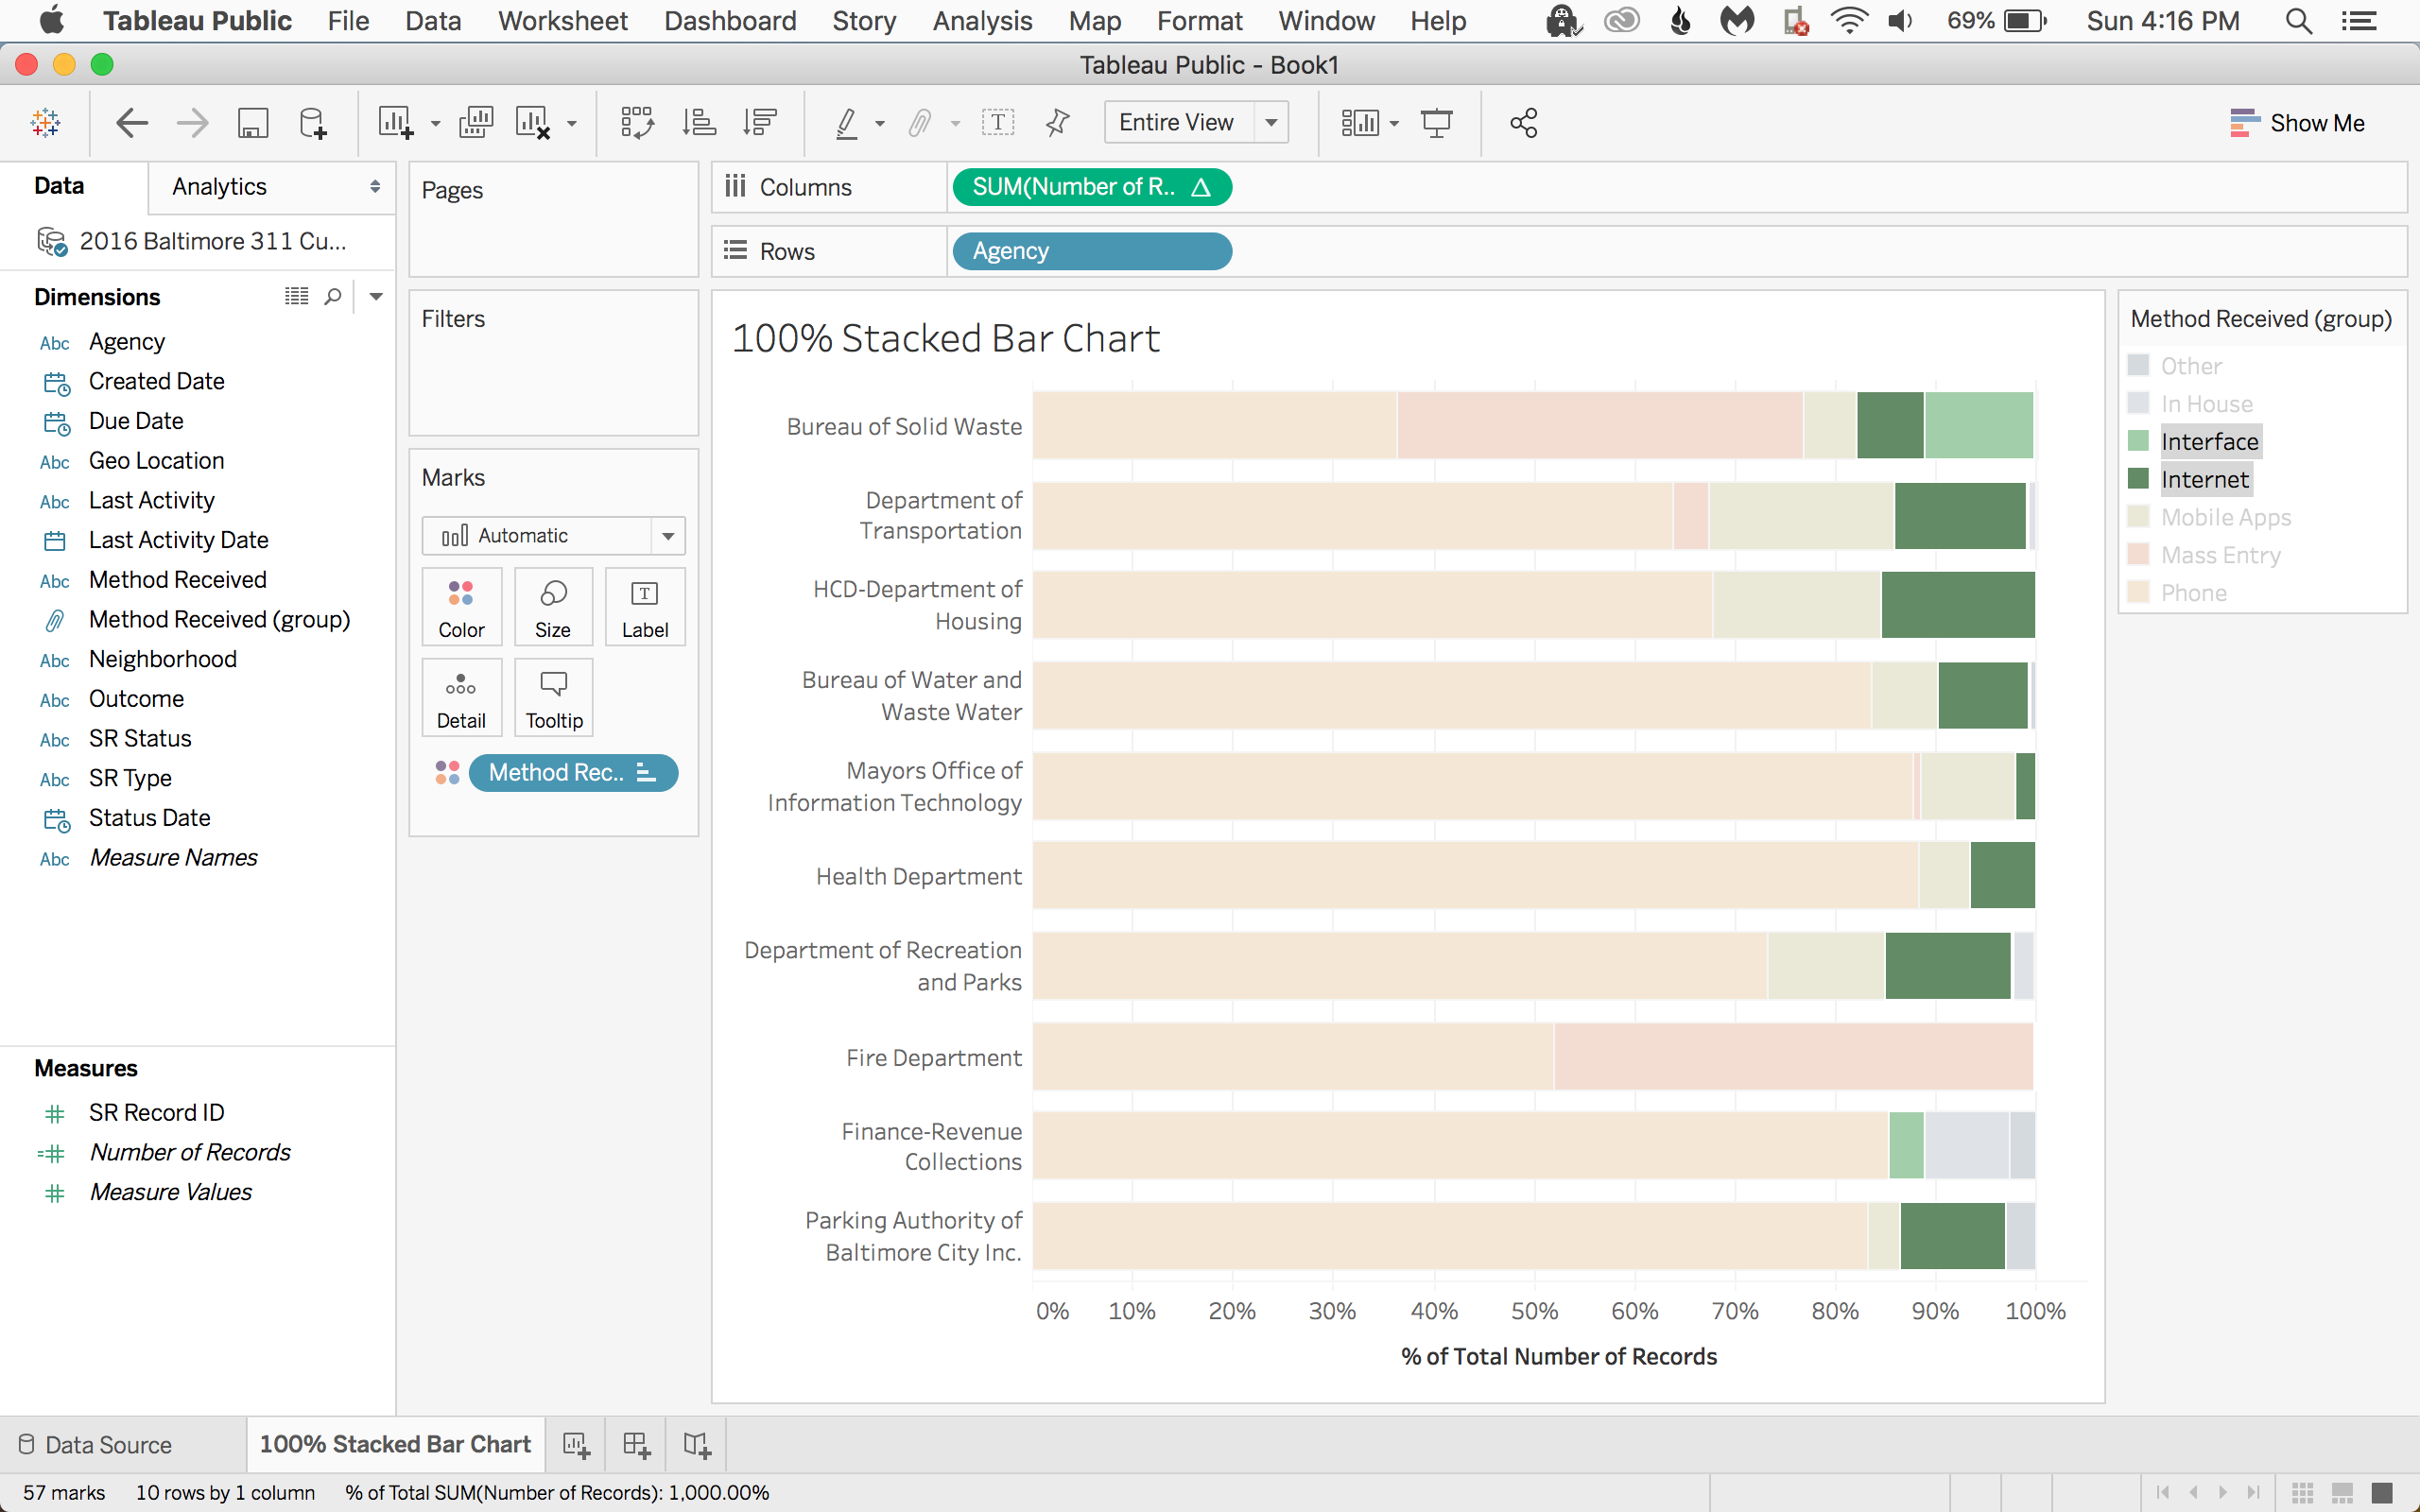This screenshot has width=2420, height=1512.
Task: Open the Group Members dropdown arrow
Action: click(x=955, y=124)
